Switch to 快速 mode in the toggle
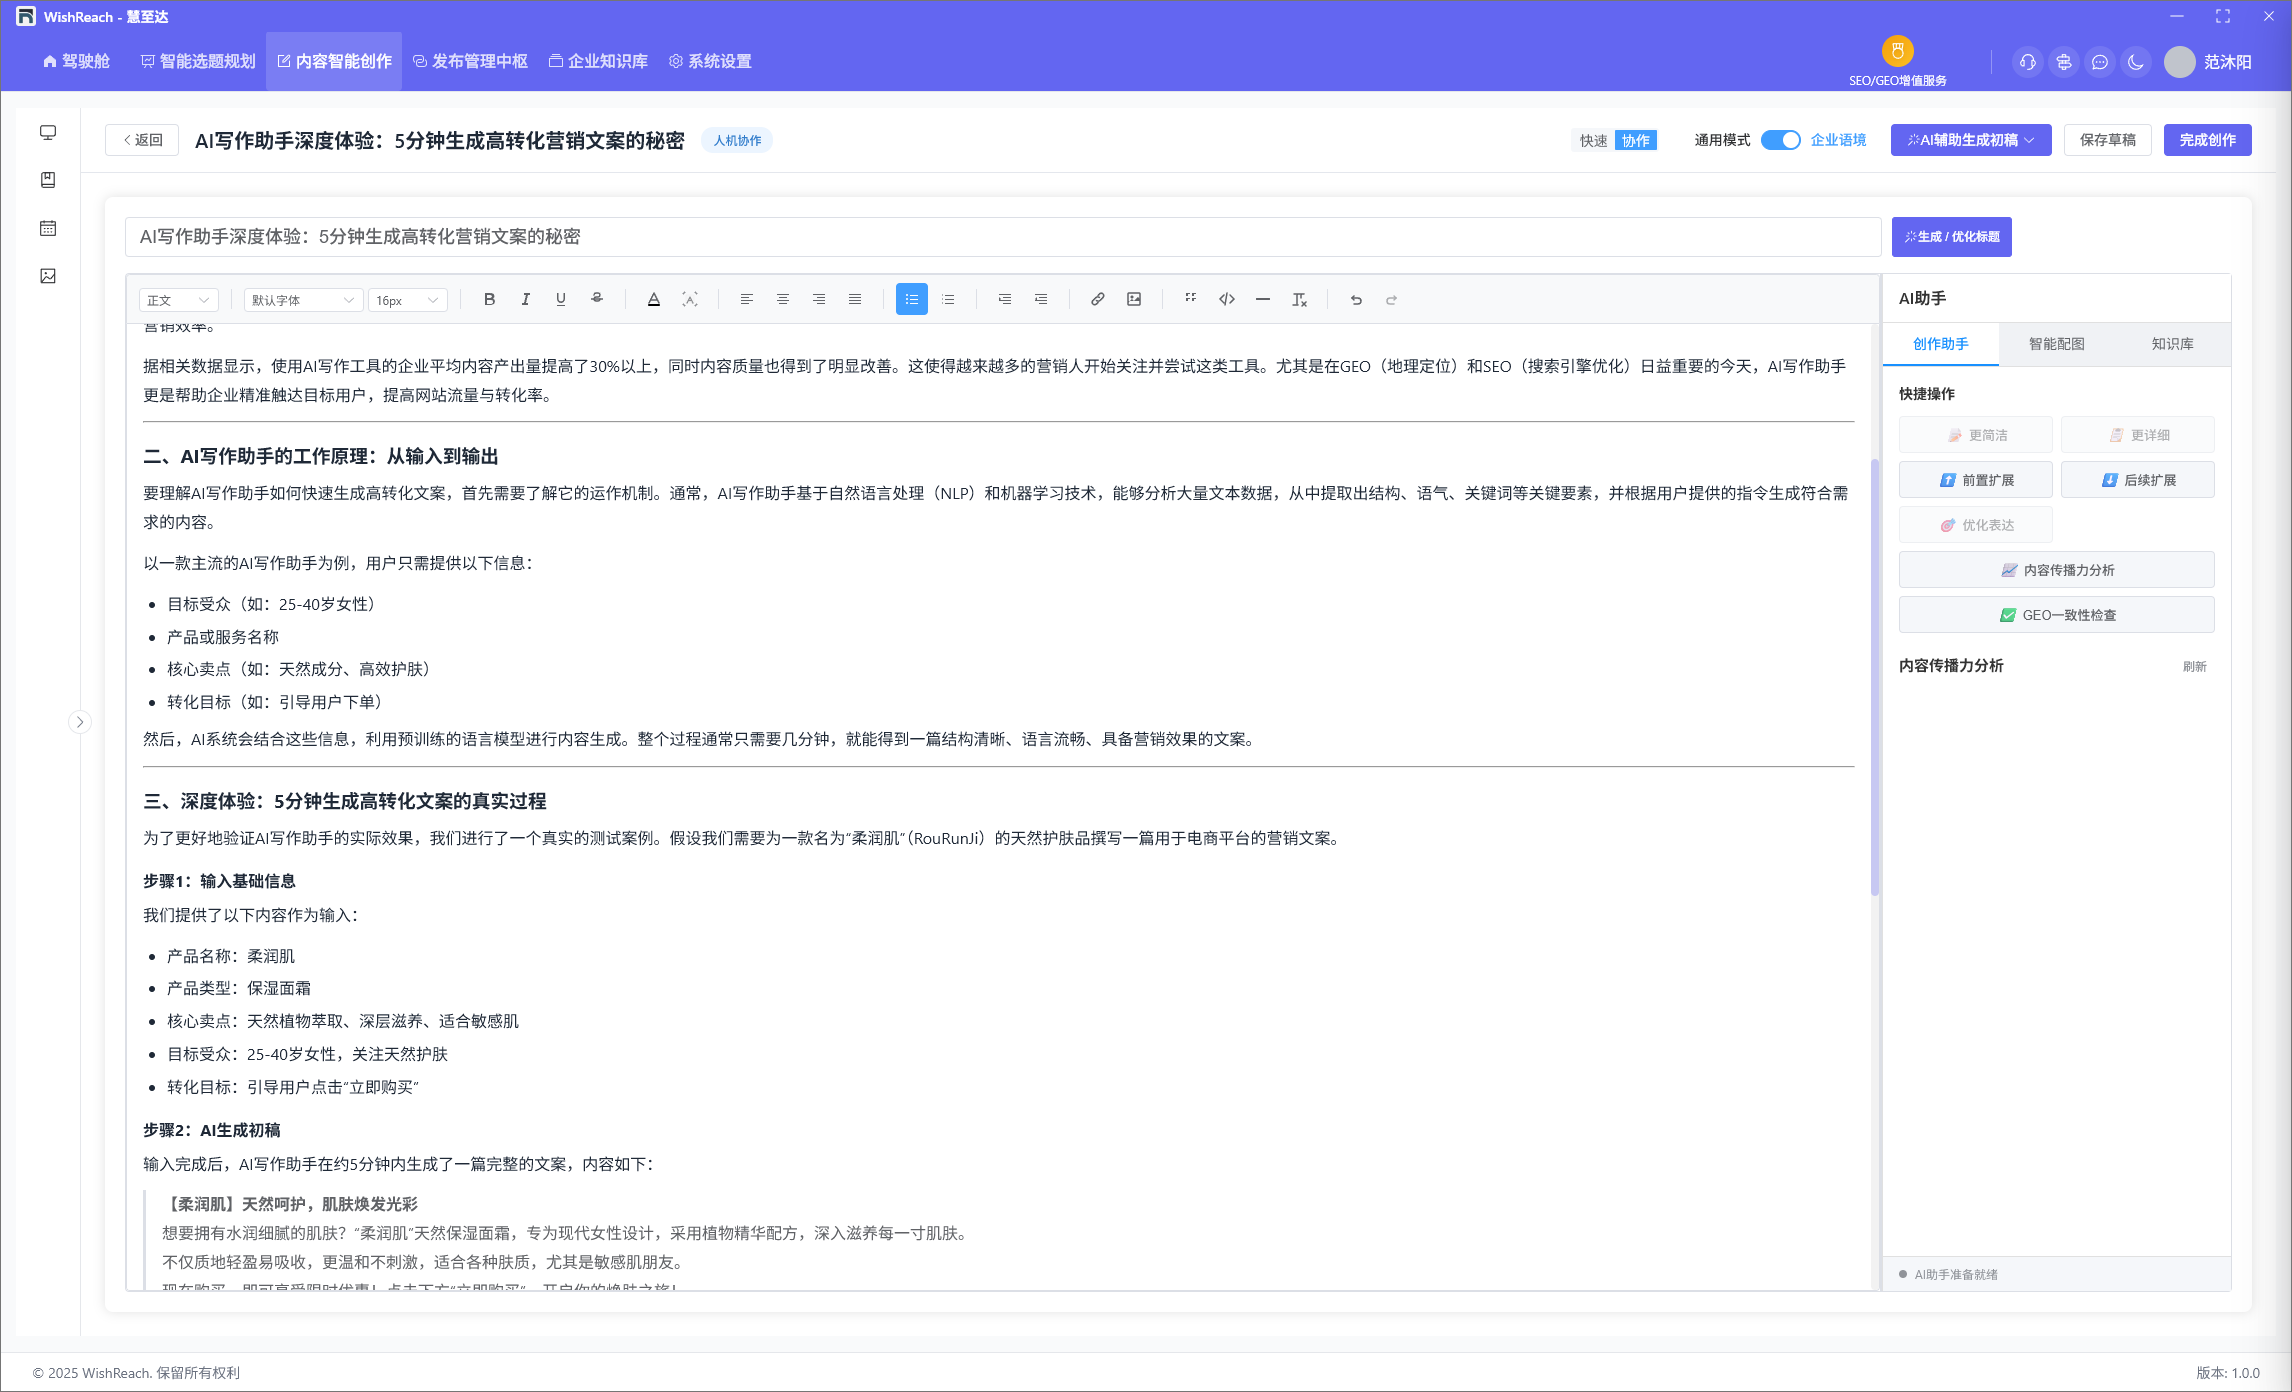Viewport: 2292px width, 1392px height. (1593, 141)
